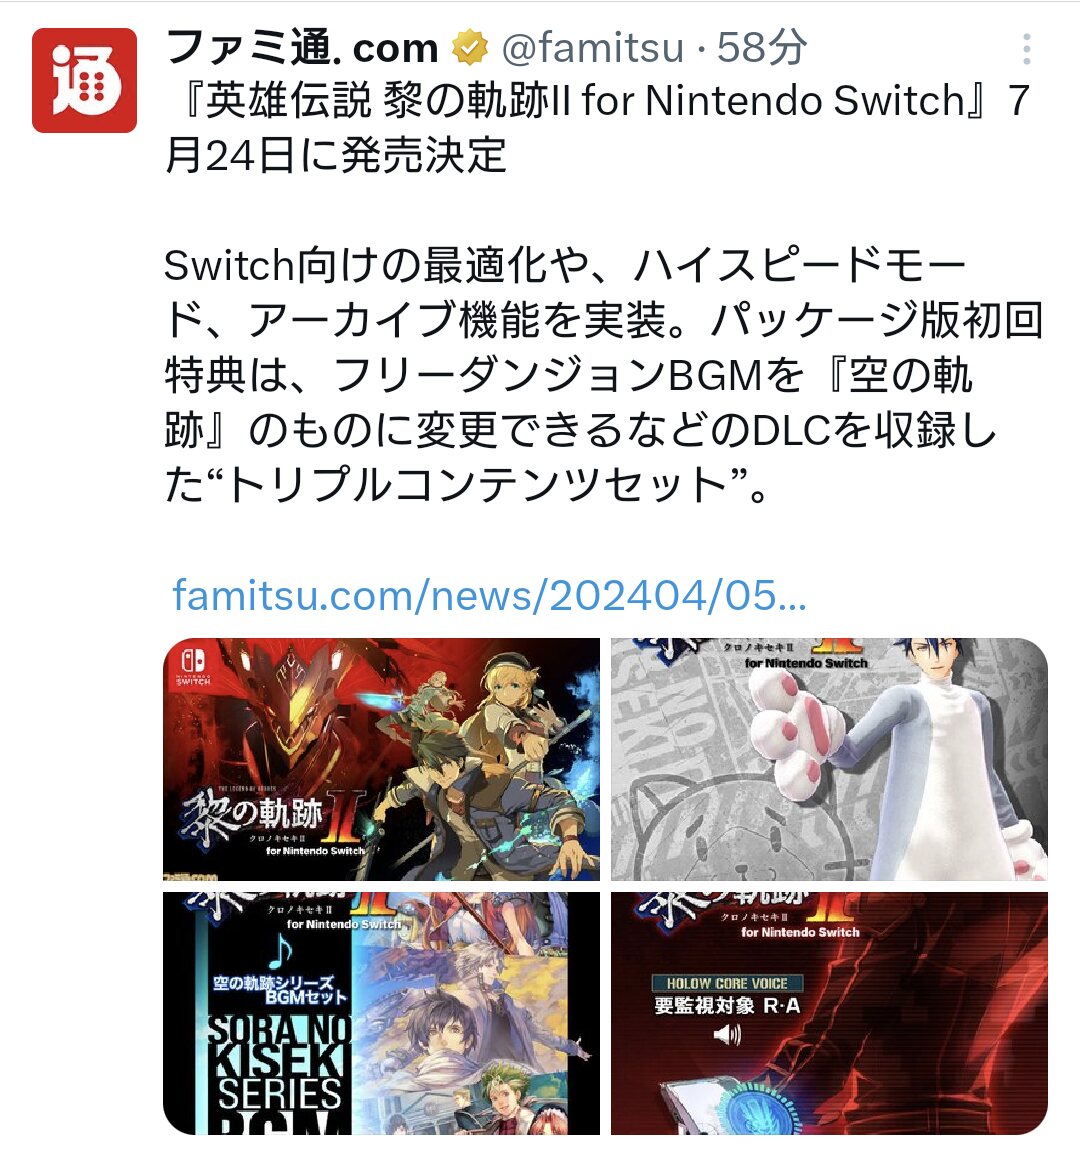Click the 58分 timestamp
The width and height of the screenshot is (1080, 1166).
tap(761, 48)
